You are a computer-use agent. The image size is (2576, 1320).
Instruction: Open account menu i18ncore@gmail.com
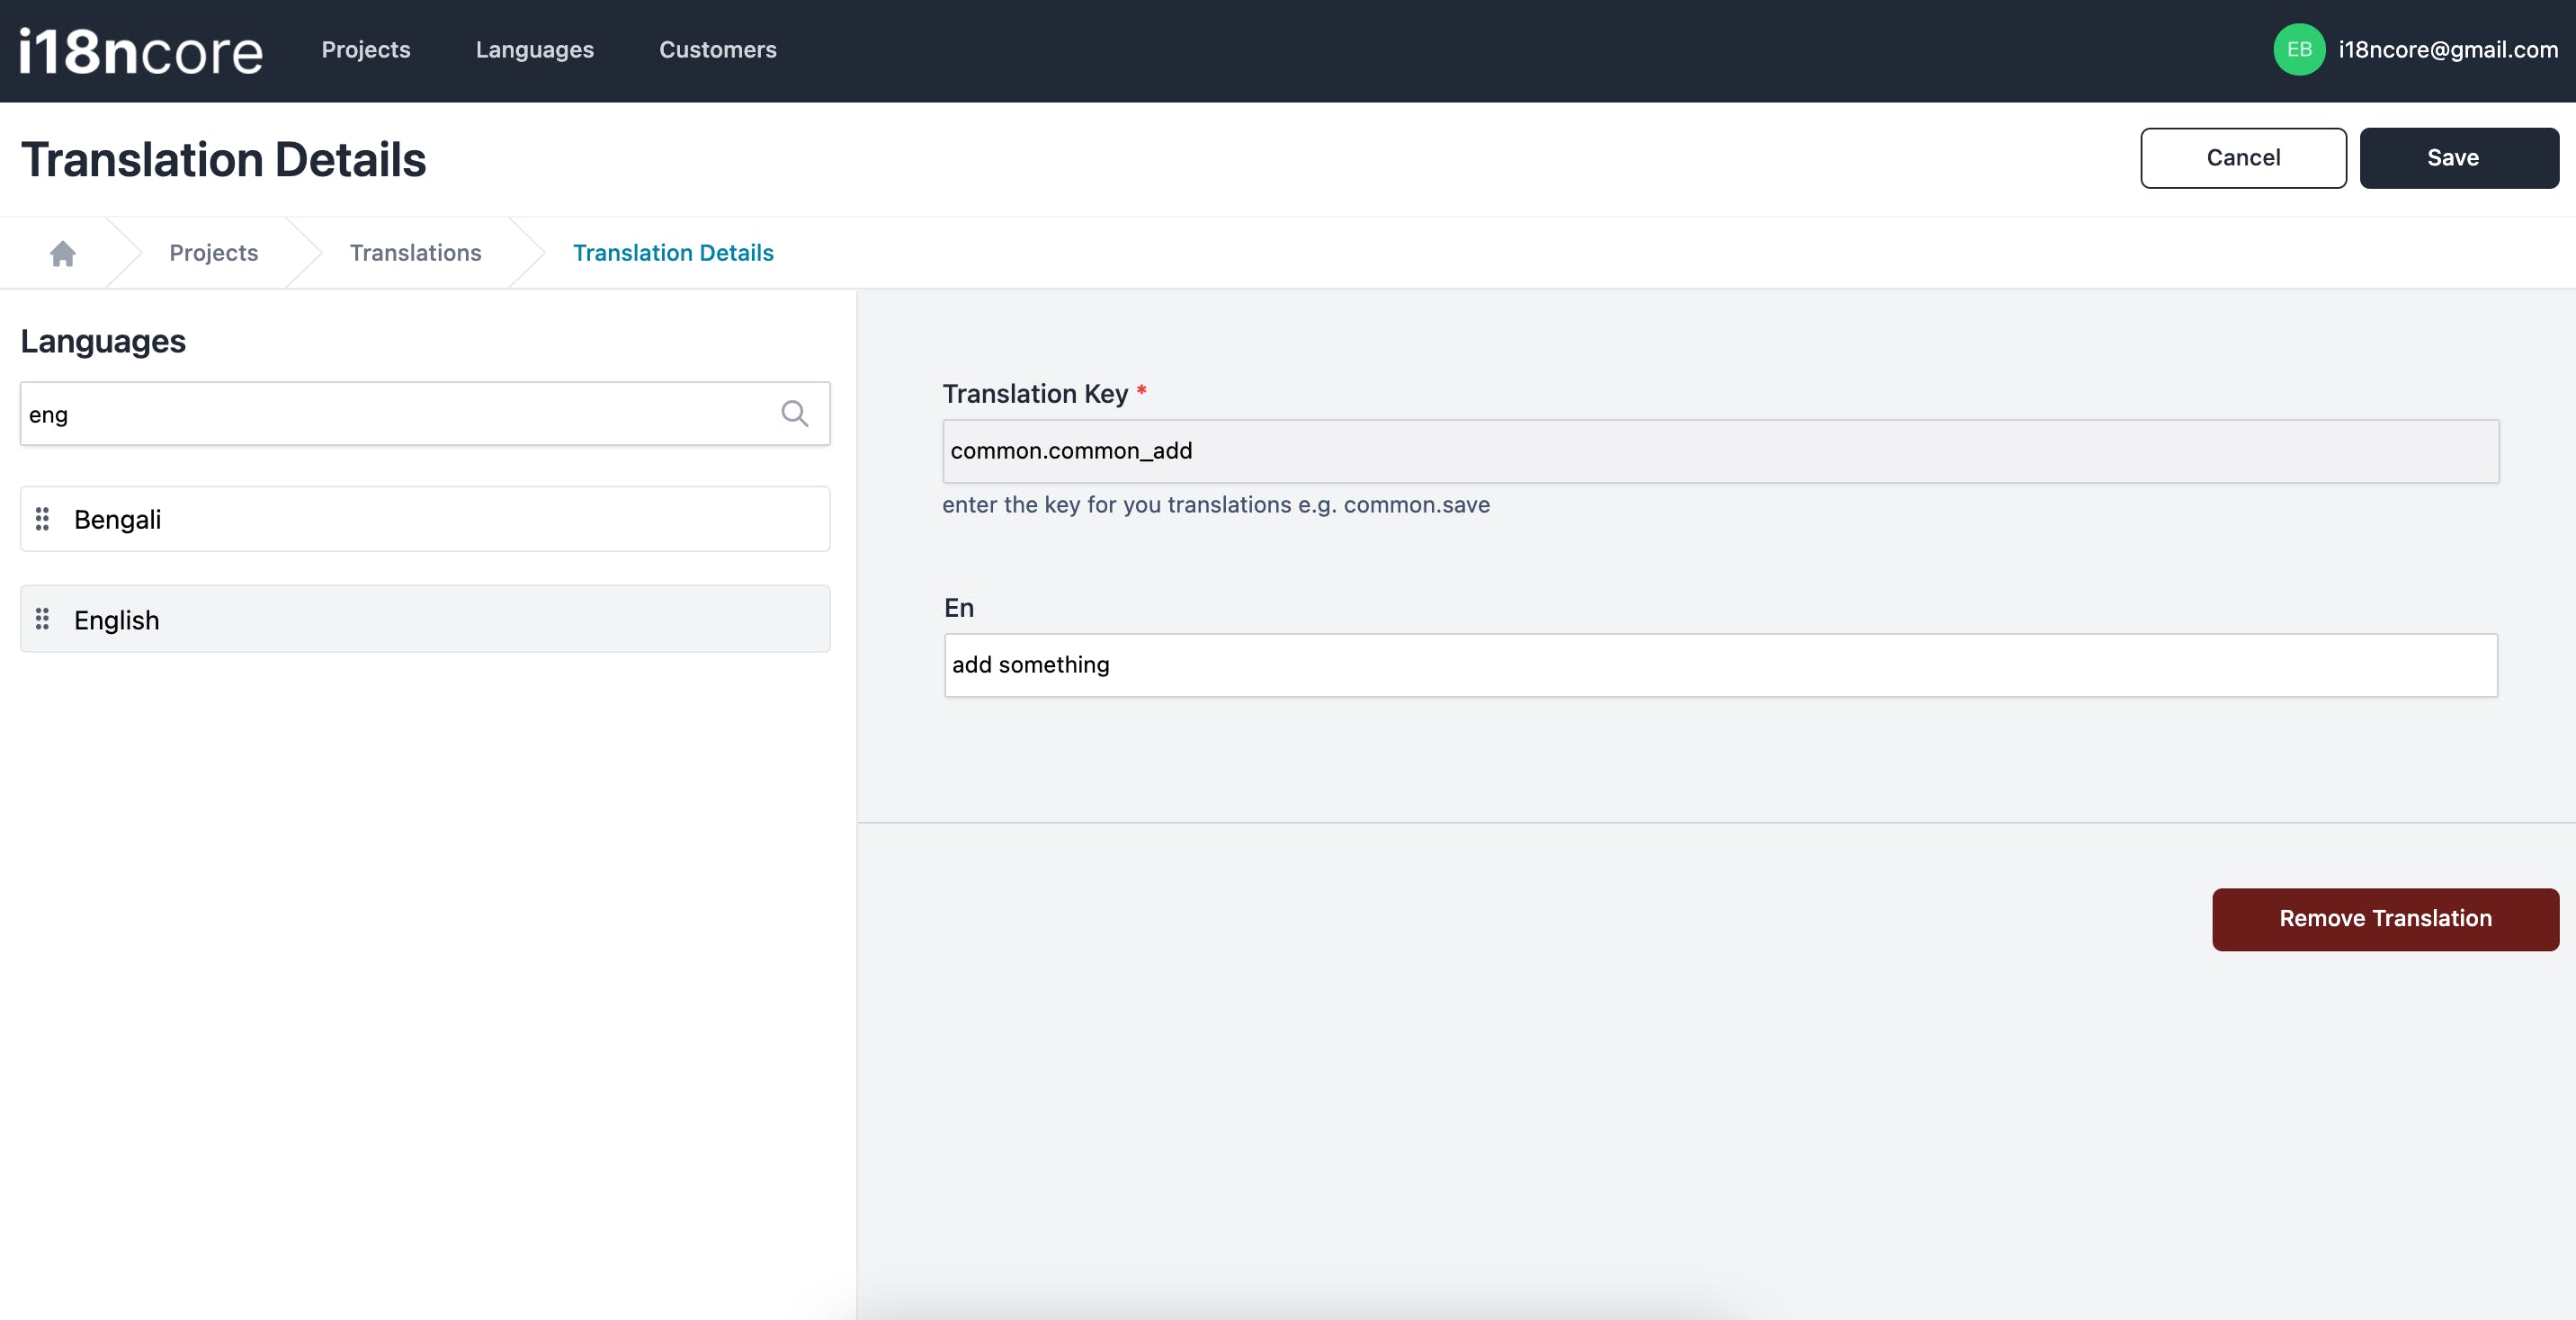(x=2447, y=50)
